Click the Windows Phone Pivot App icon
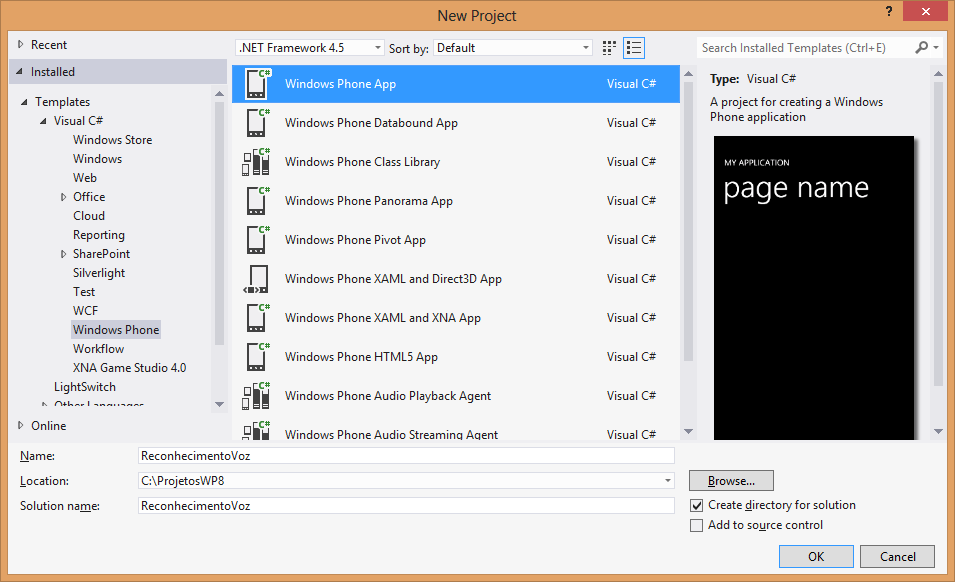This screenshot has height=582, width=955. point(257,240)
